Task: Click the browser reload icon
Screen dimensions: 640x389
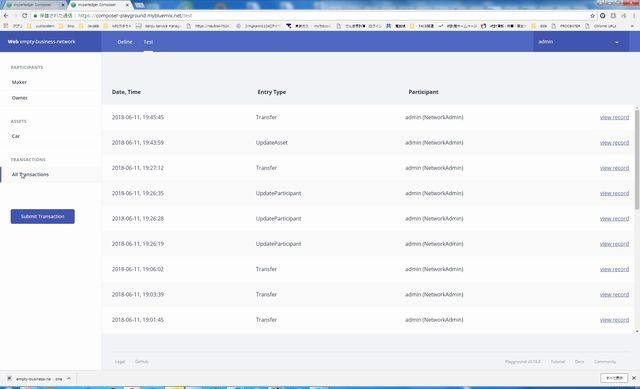Action: pyautogui.click(x=24, y=16)
